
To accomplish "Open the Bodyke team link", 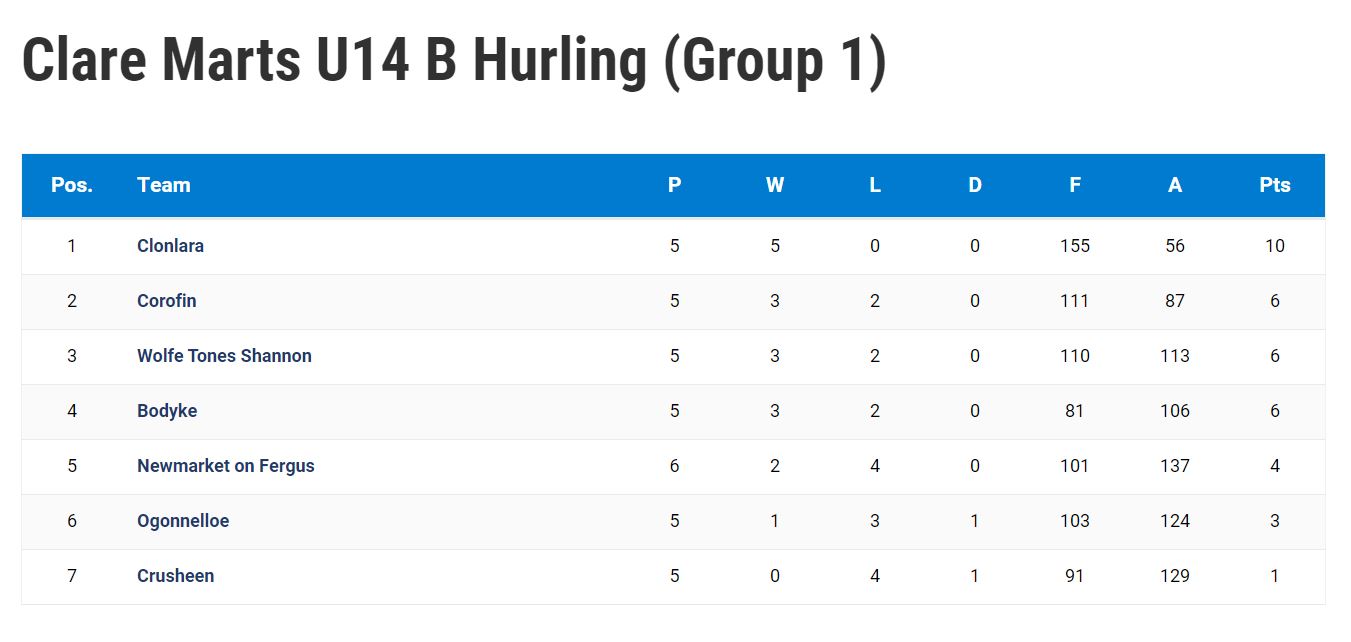I will point(167,411).
